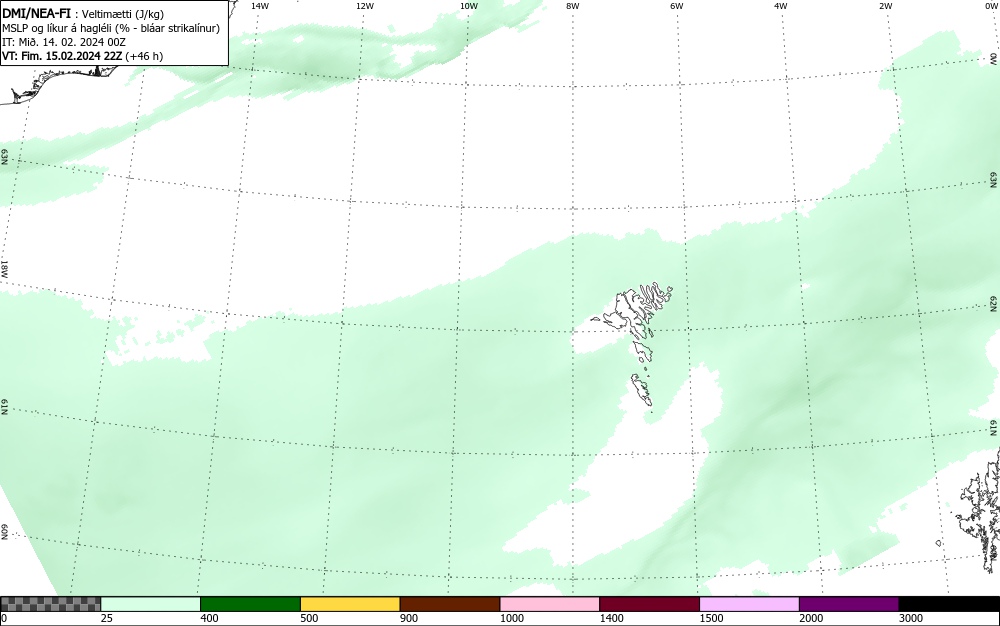Click legend value '2000'
This screenshot has width=1000, height=626.
click(811, 618)
